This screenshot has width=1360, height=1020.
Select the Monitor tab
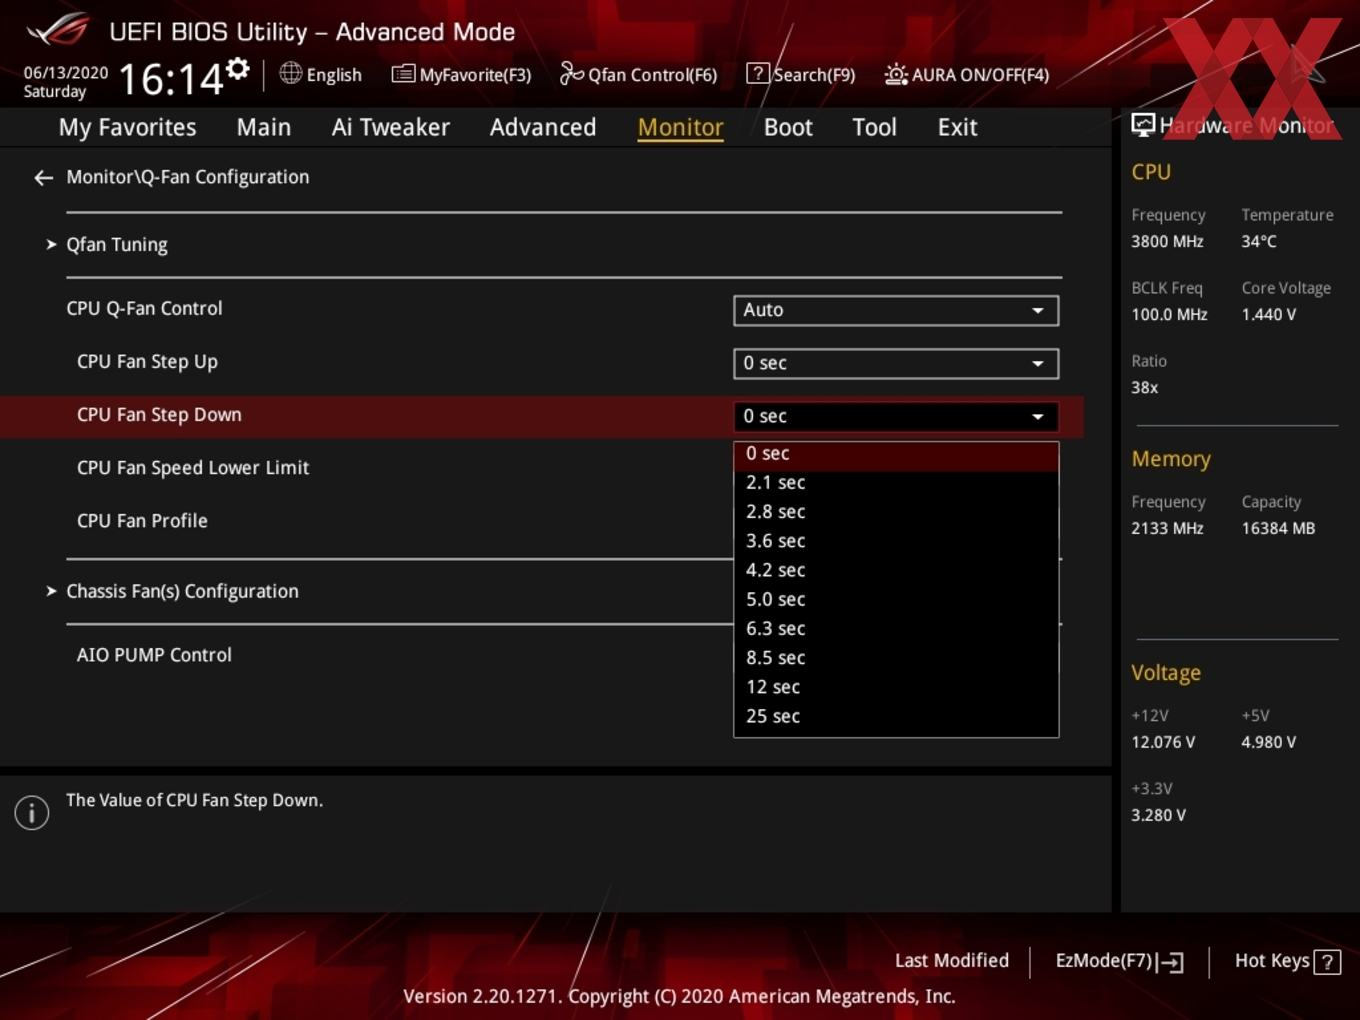(x=681, y=128)
